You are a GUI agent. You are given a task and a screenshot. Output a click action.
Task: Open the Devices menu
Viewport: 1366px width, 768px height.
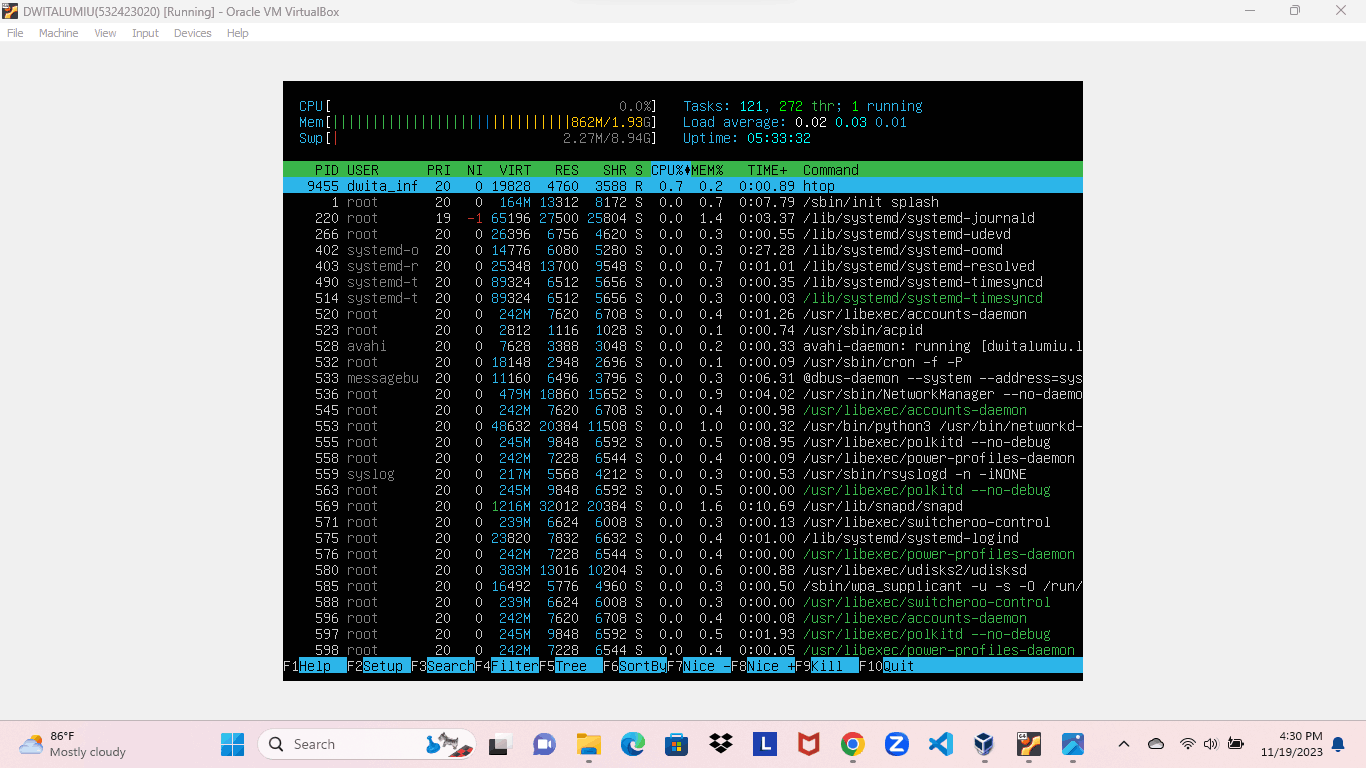[x=192, y=33]
